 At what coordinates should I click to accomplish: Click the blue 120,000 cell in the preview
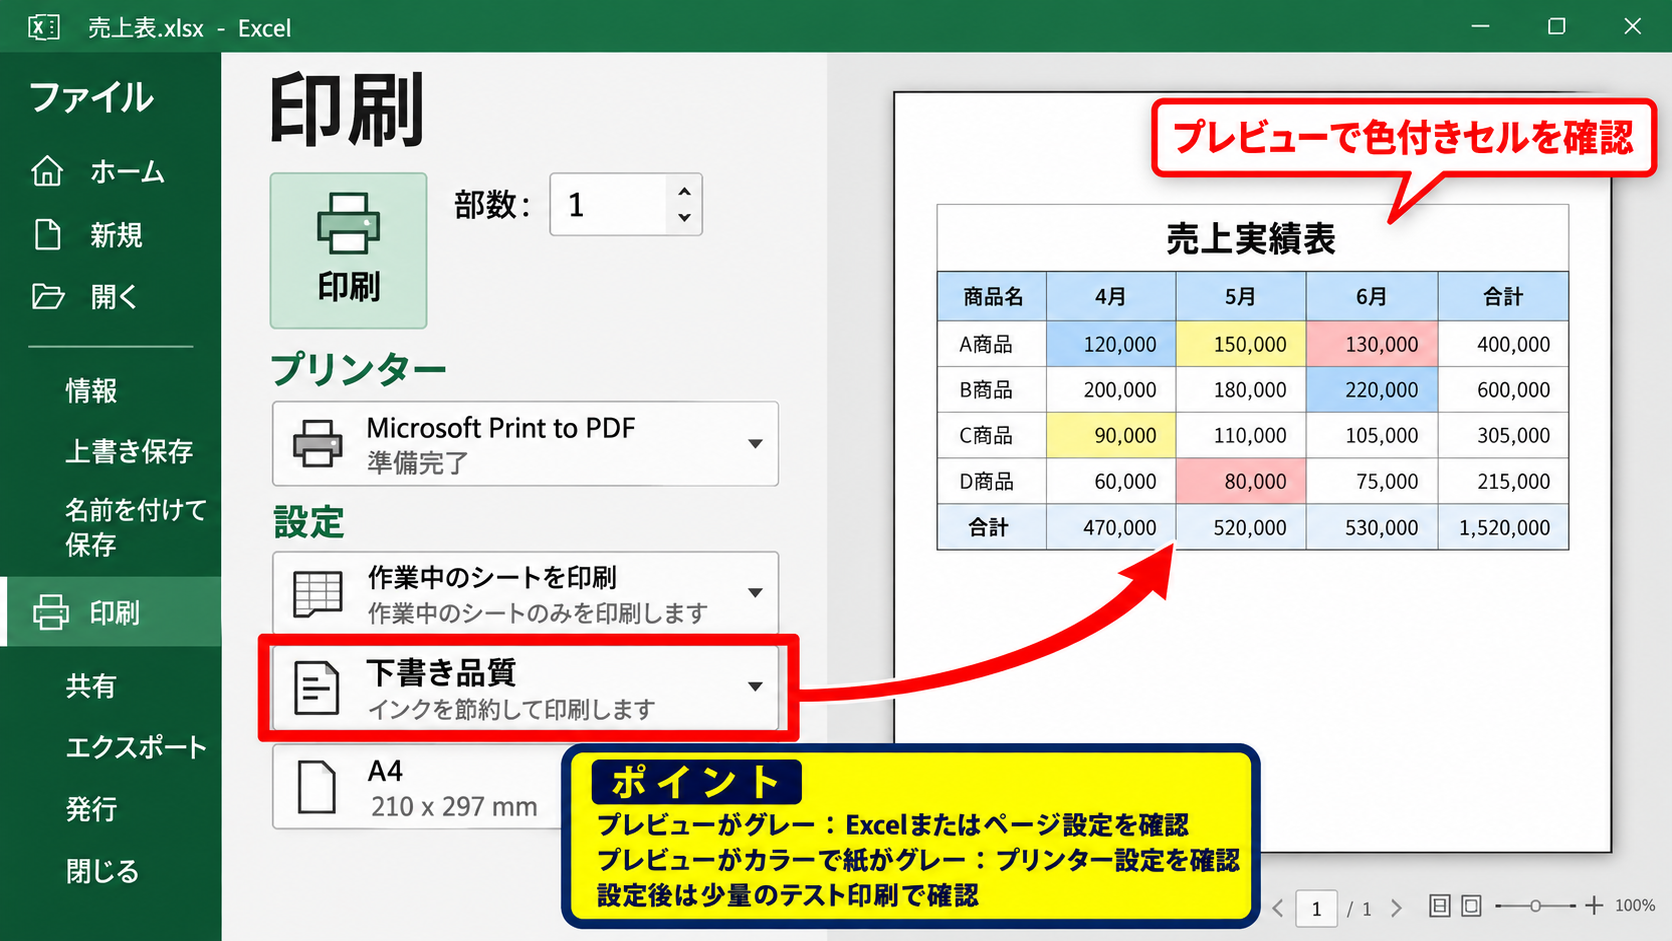pos(1111,344)
